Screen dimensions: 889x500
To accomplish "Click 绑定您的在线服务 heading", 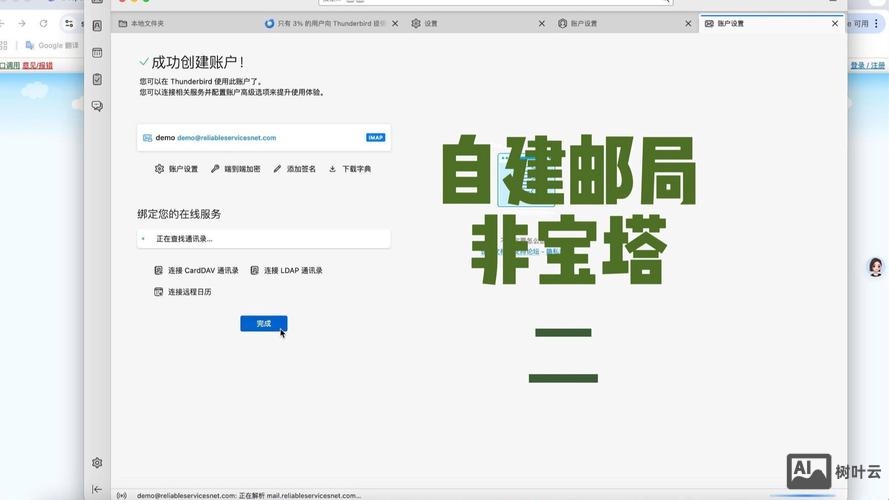I will [x=179, y=214].
